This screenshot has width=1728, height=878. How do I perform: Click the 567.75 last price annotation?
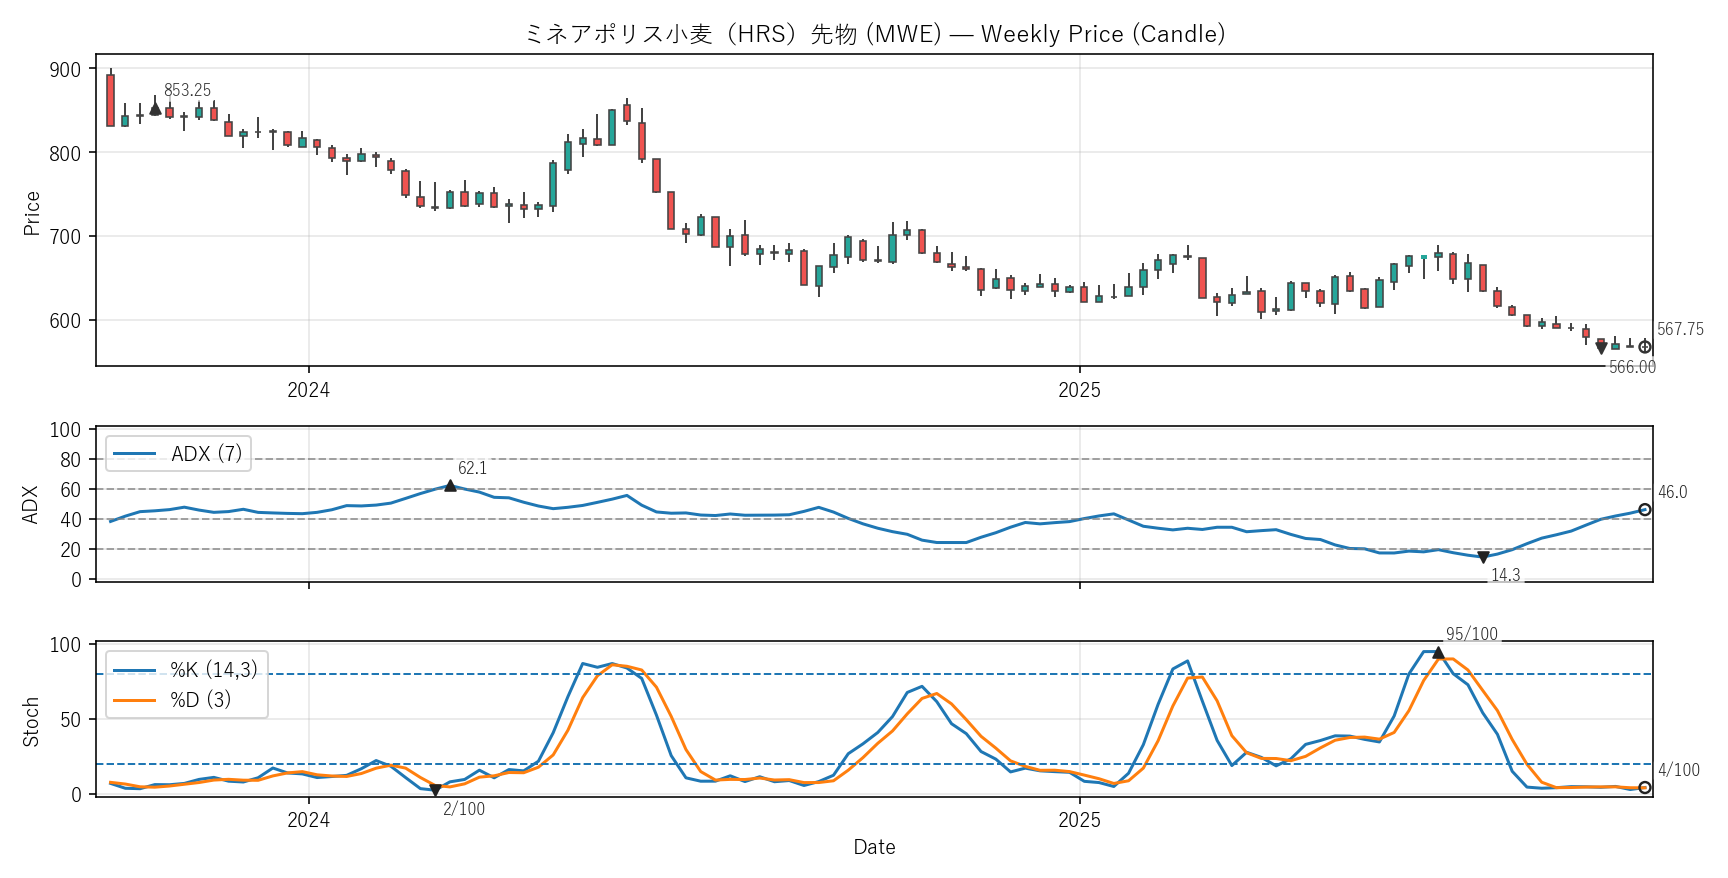[x=1680, y=329]
